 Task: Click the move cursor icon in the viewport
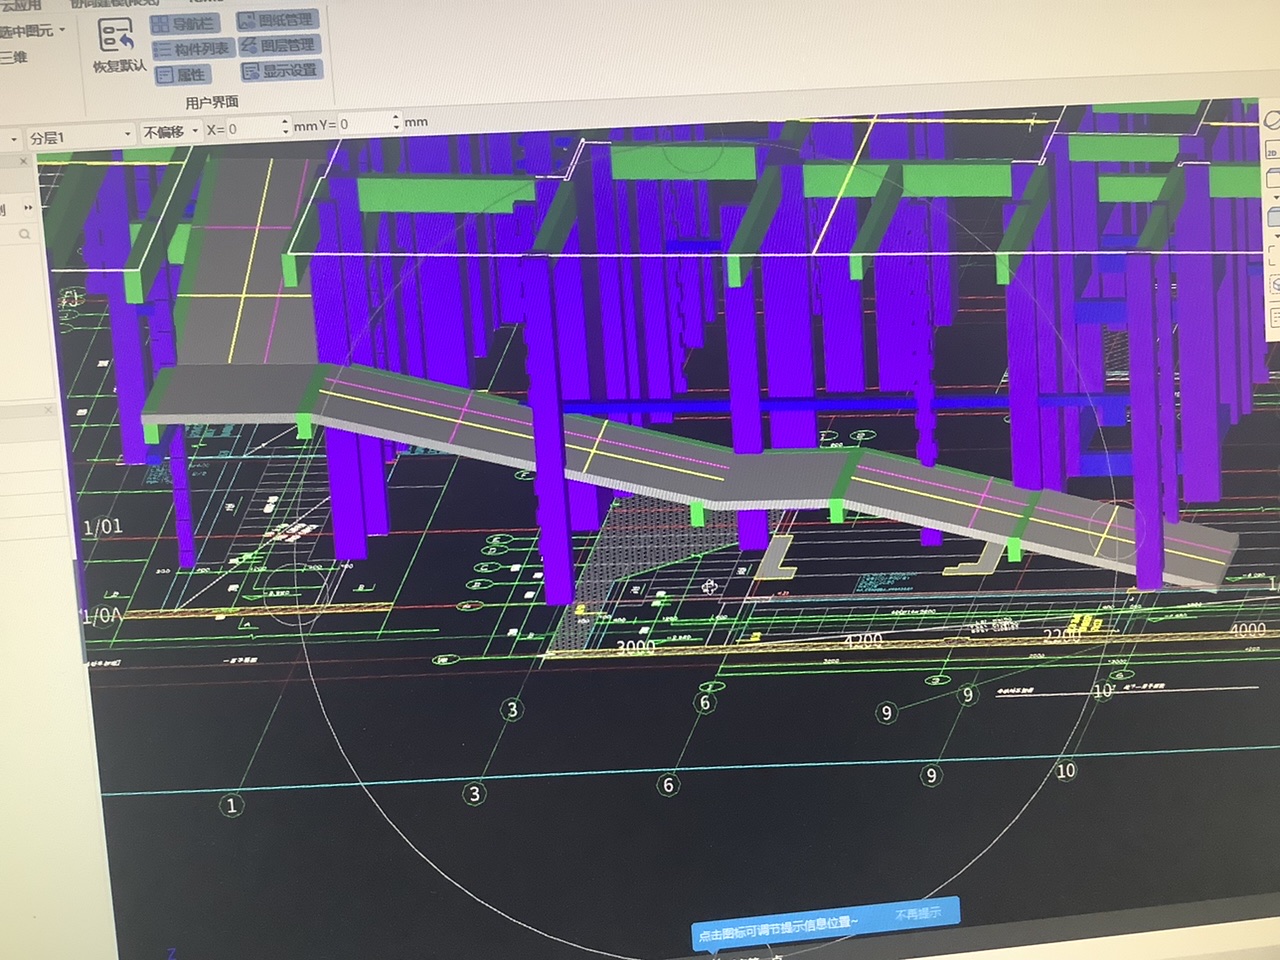coord(710,586)
